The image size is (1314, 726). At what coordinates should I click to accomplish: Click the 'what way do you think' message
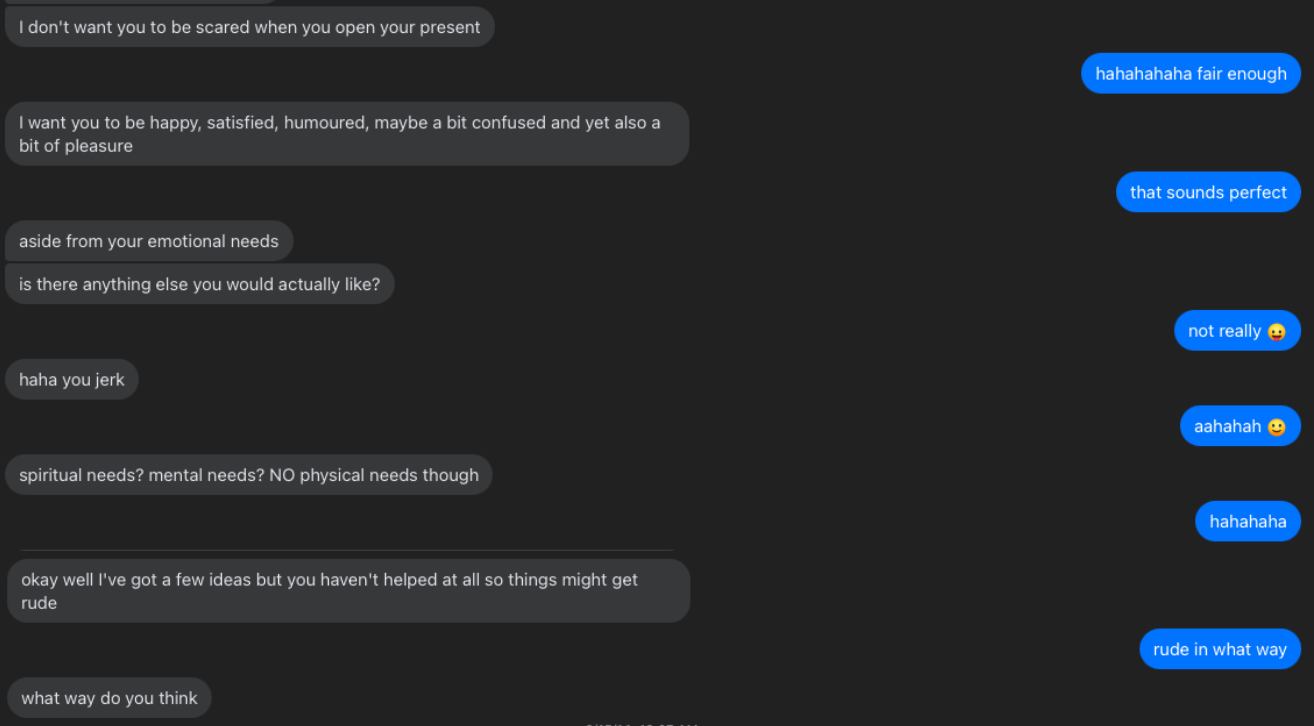pos(109,698)
